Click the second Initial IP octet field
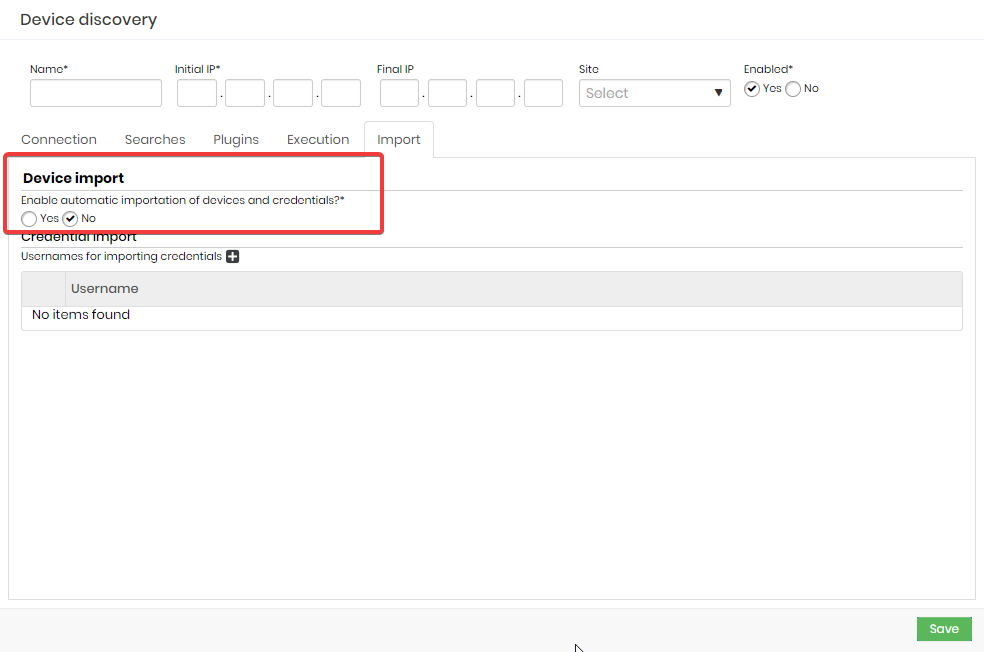 click(x=245, y=93)
